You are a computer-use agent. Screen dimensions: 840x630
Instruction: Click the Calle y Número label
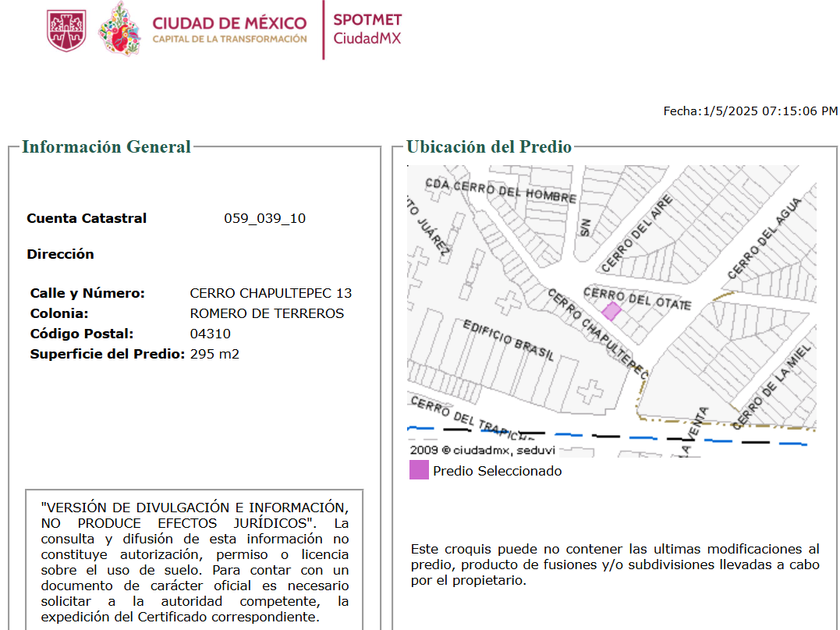click(87, 294)
